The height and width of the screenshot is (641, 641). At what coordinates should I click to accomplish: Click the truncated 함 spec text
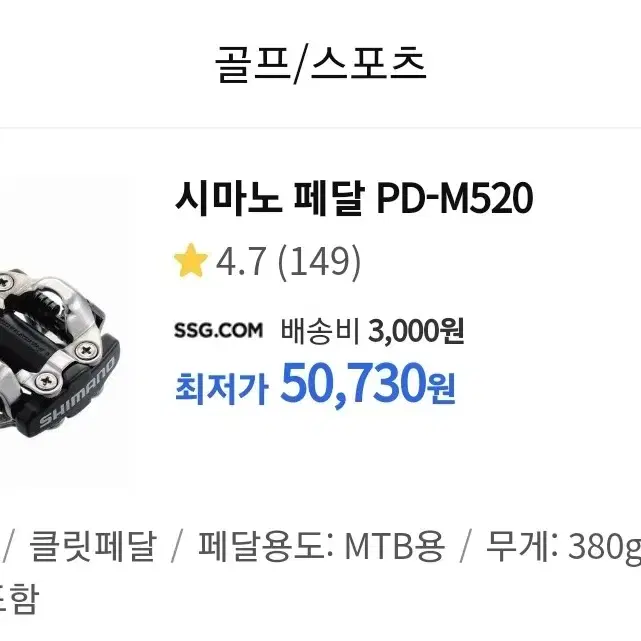[24, 598]
